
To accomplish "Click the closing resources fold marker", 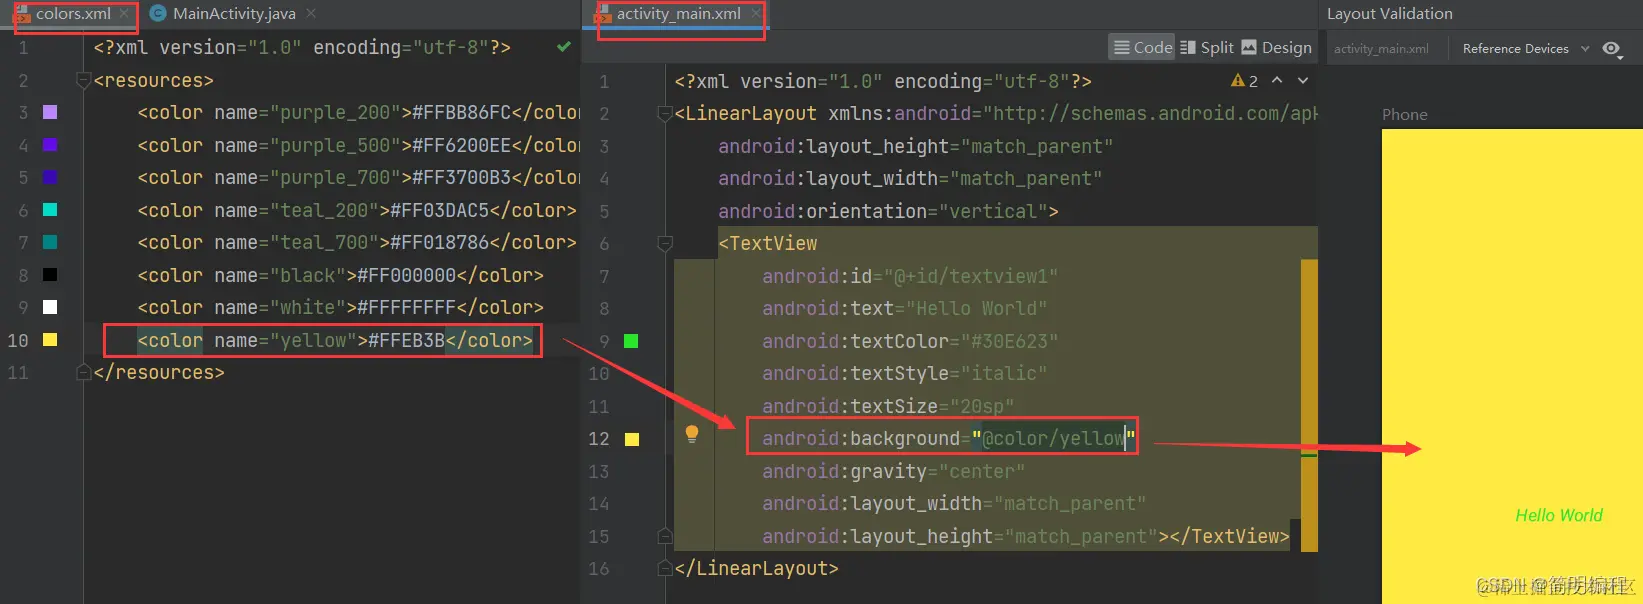I will (85, 372).
